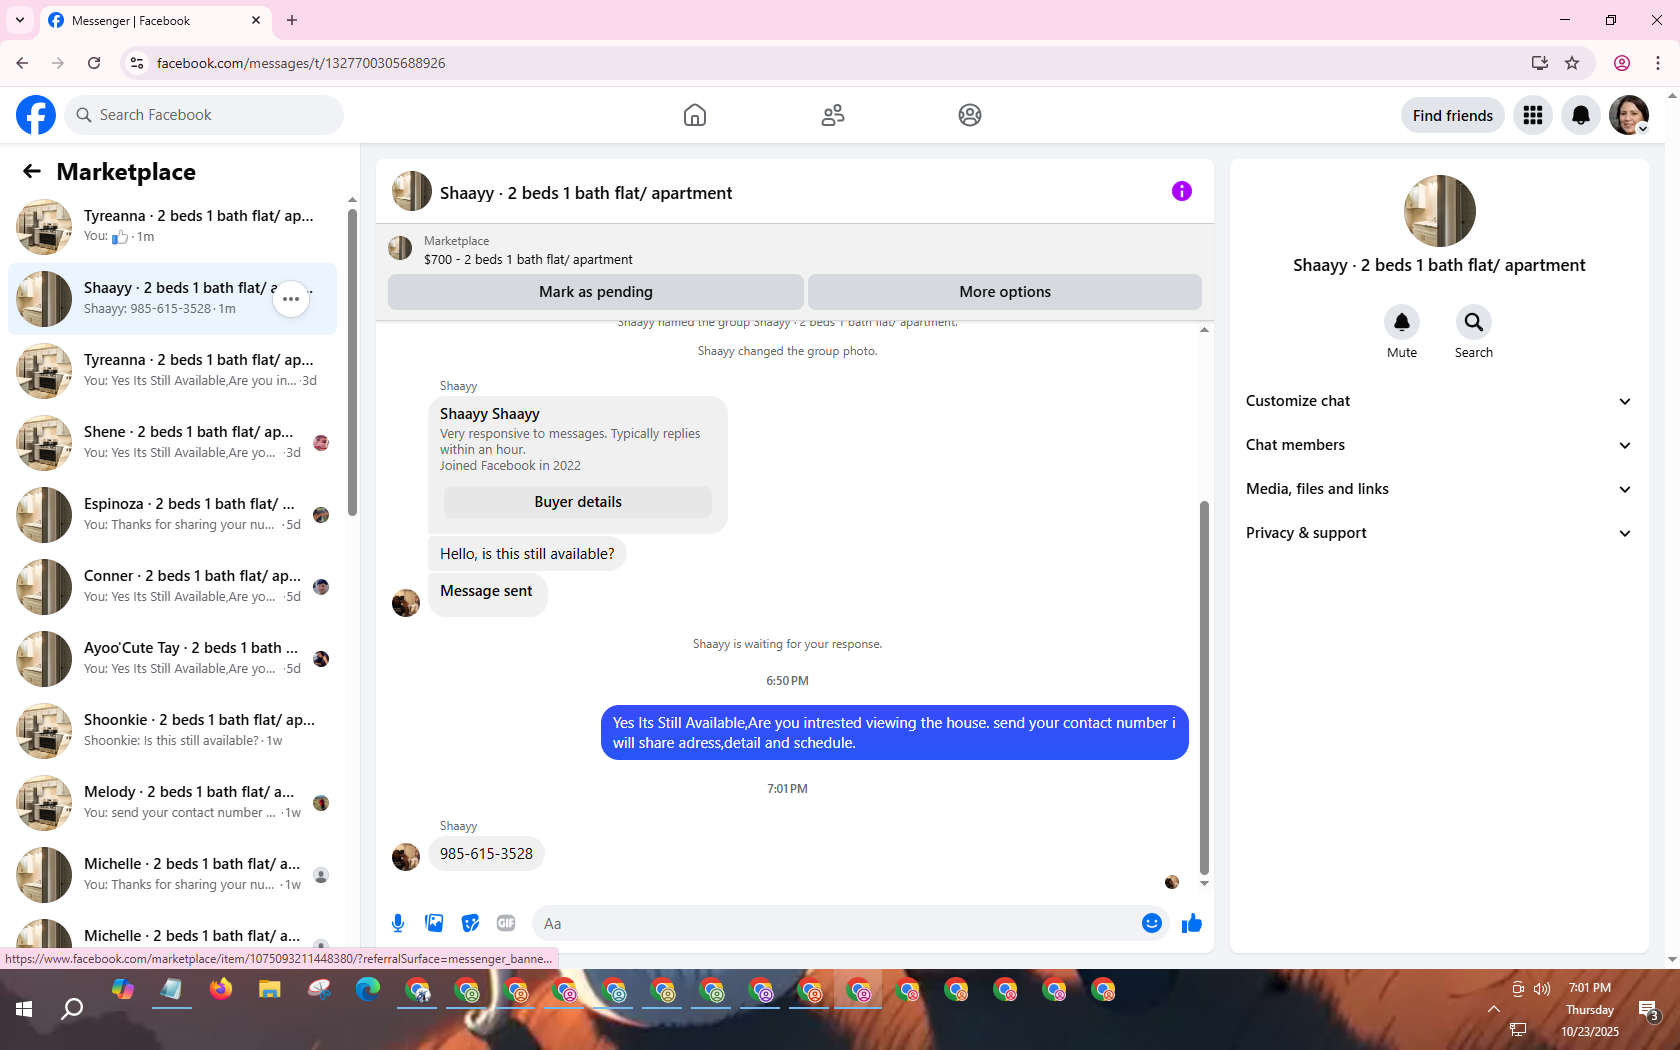Image resolution: width=1680 pixels, height=1050 pixels.
Task: Choose a sticker icon
Action: [470, 923]
